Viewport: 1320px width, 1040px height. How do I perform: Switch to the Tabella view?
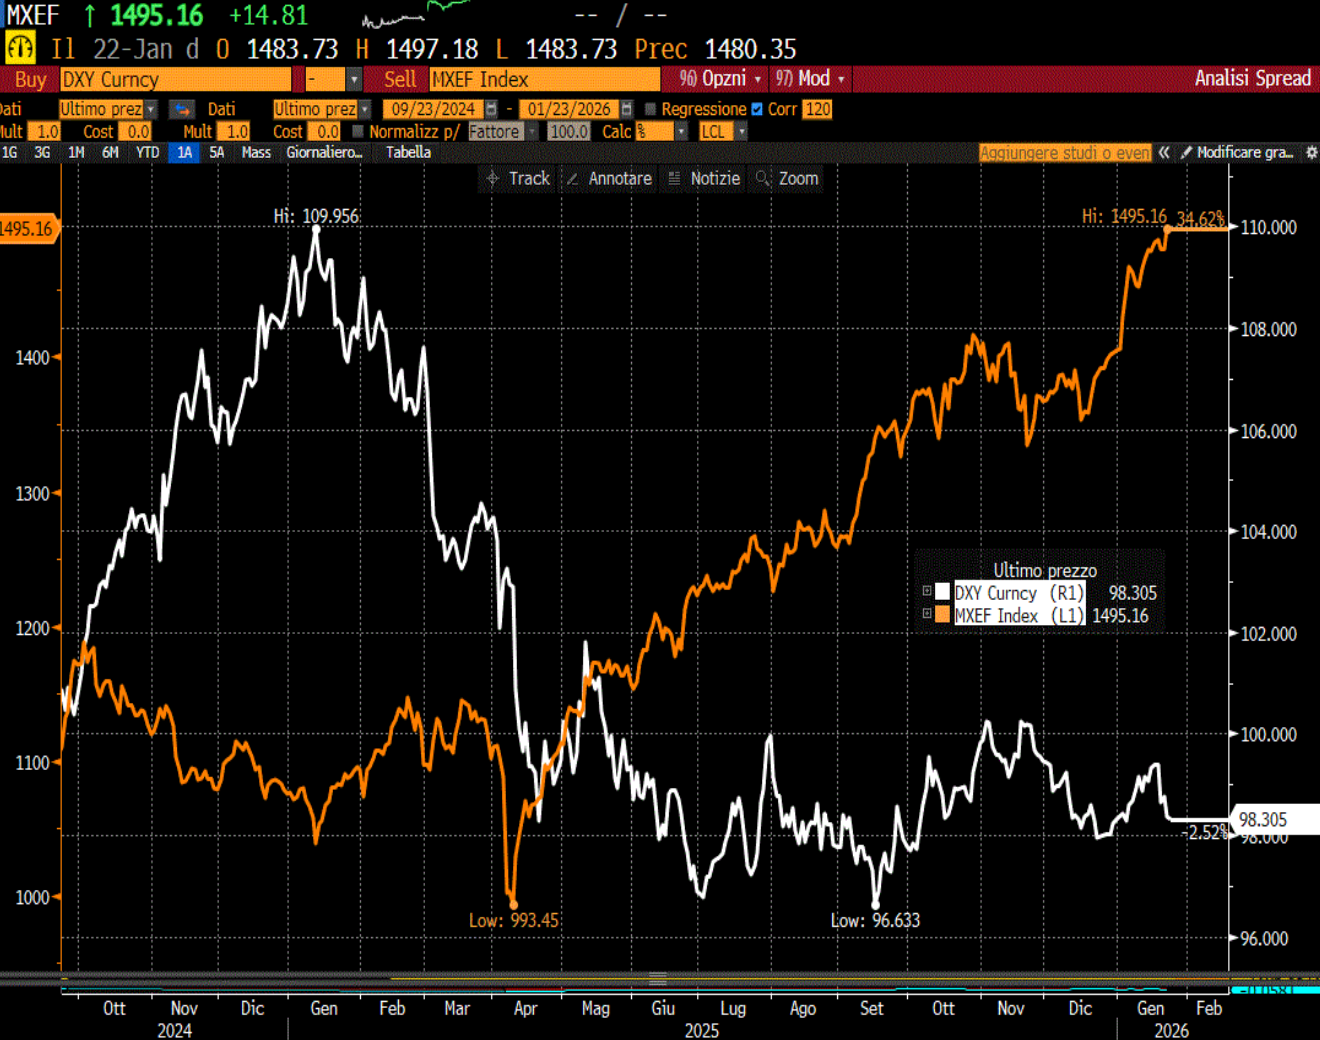[408, 152]
